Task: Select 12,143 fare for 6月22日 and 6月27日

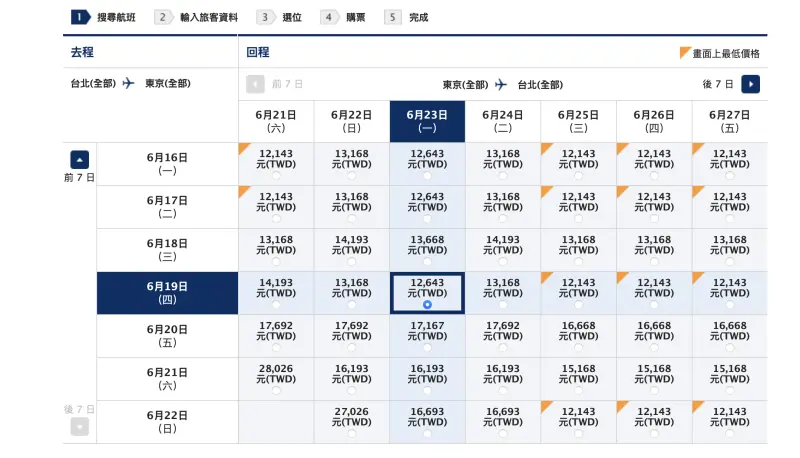Action: [x=730, y=422]
